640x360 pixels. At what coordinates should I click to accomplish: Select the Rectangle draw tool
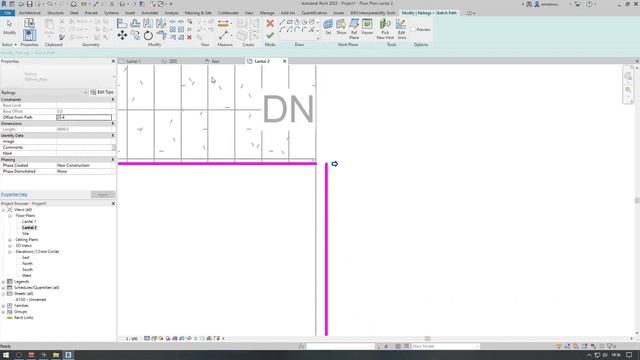pyautogui.click(x=289, y=22)
